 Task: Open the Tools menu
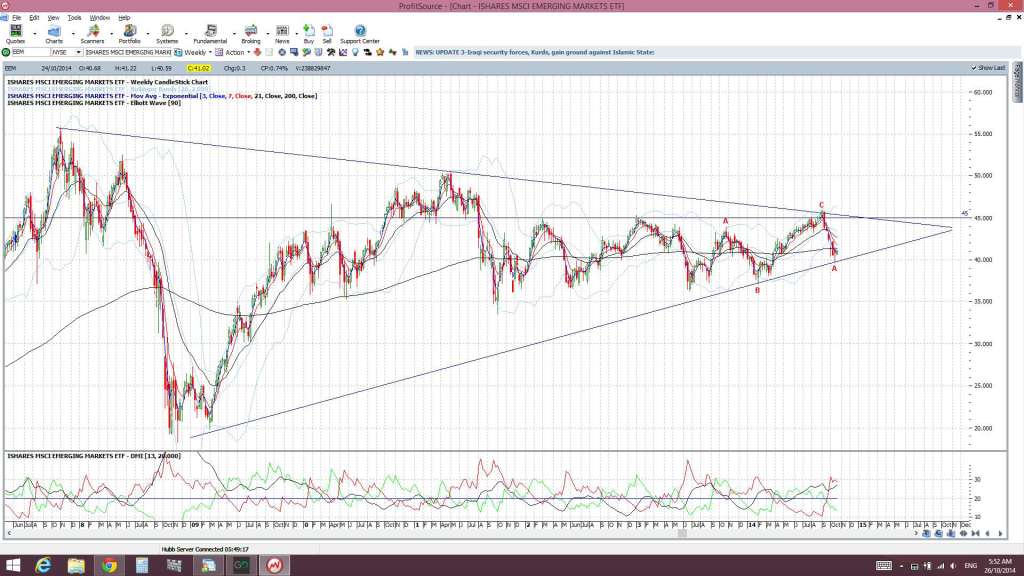tap(74, 18)
